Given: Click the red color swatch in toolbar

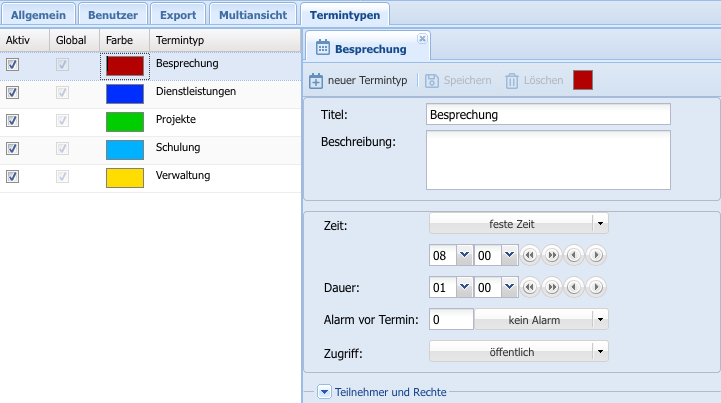Looking at the screenshot, I should click(x=583, y=81).
